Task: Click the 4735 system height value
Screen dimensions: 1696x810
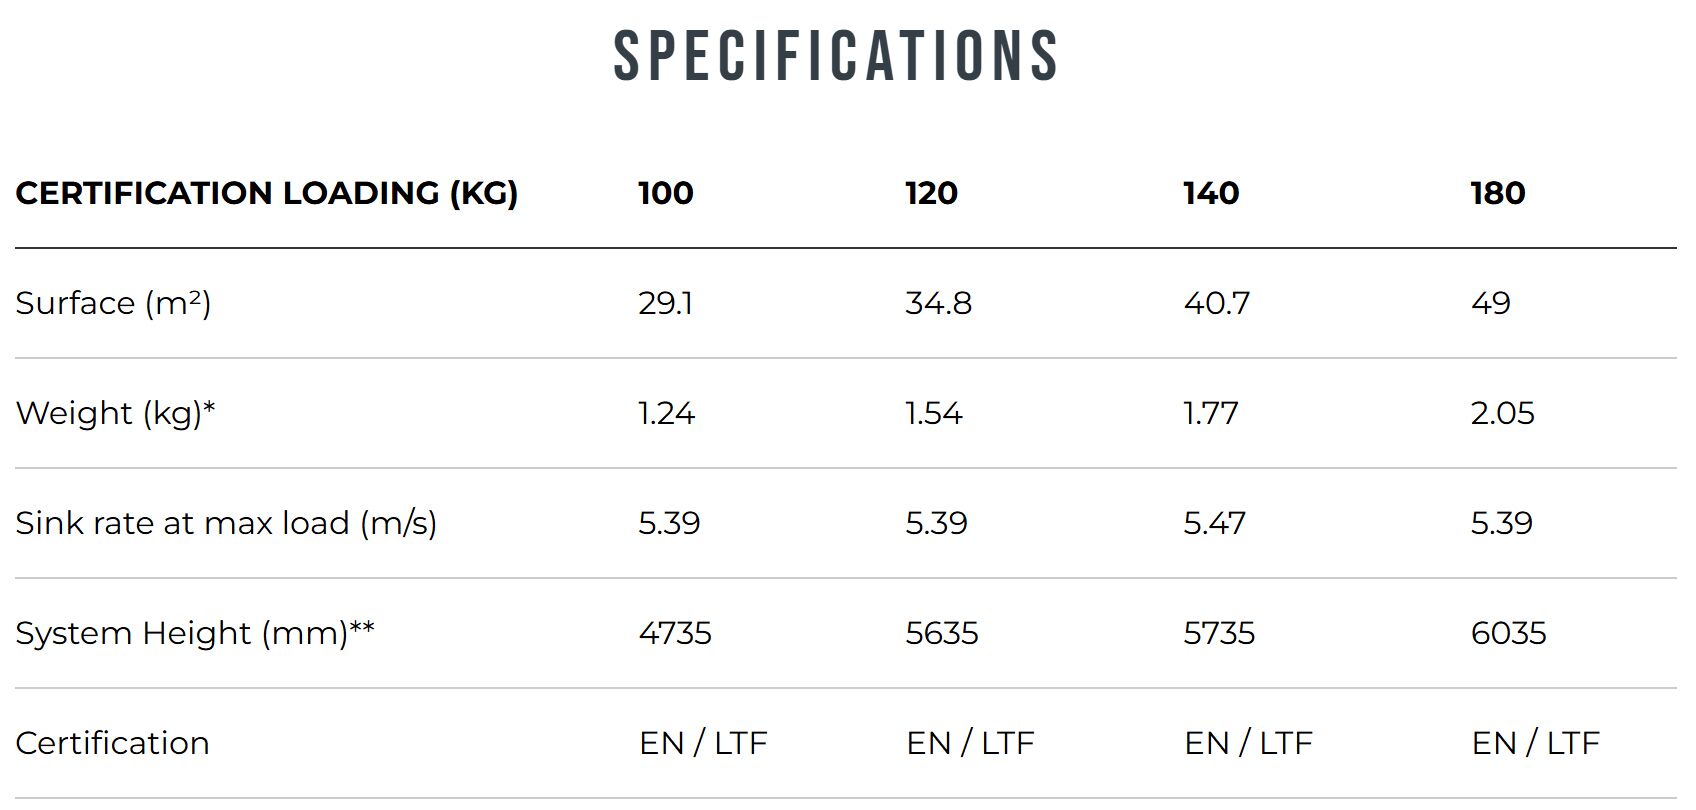Action: point(675,633)
